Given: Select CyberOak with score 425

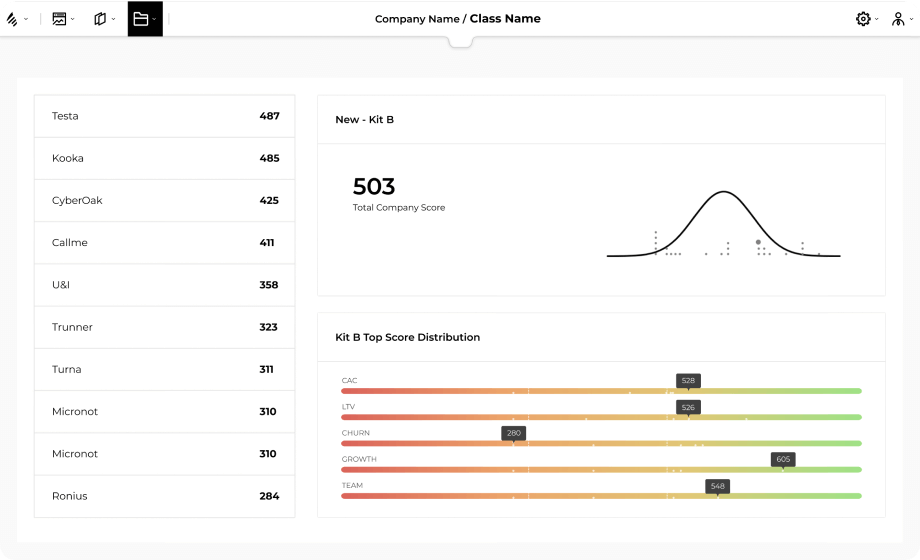Looking at the screenshot, I should click(x=165, y=200).
